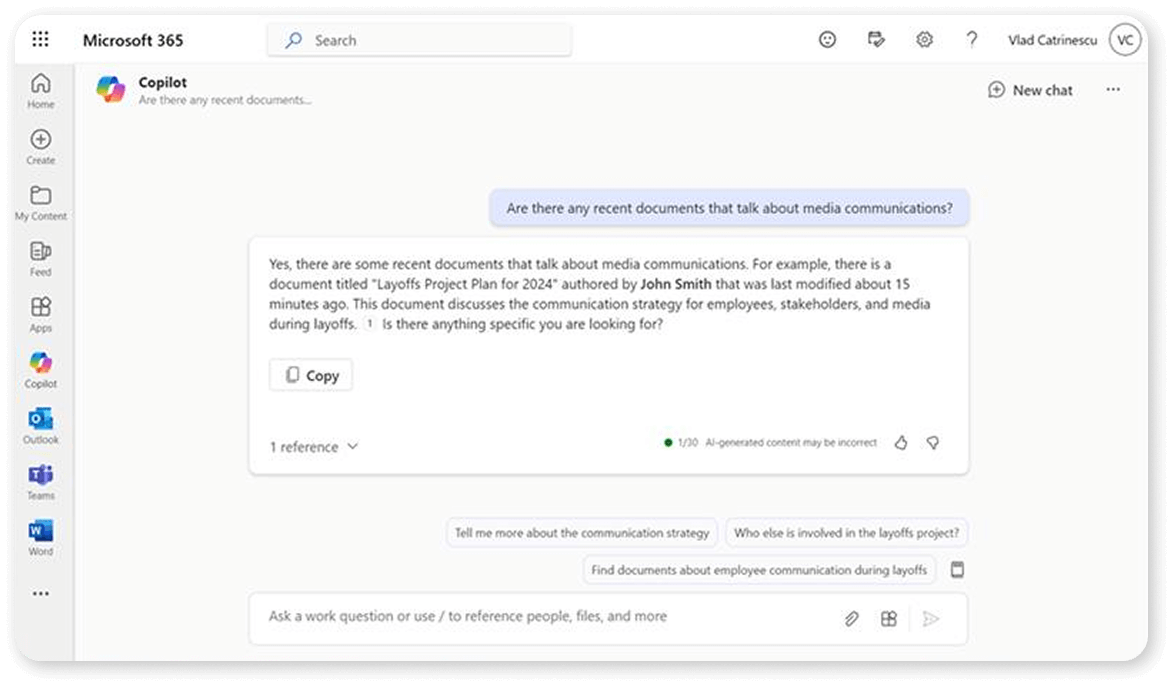
Task: Open the prompt guide icon beside suggestions
Action: (957, 570)
